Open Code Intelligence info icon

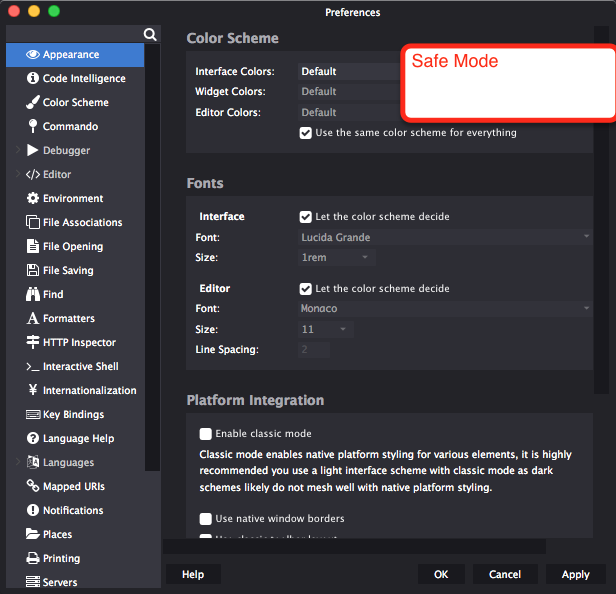pyautogui.click(x=33, y=78)
